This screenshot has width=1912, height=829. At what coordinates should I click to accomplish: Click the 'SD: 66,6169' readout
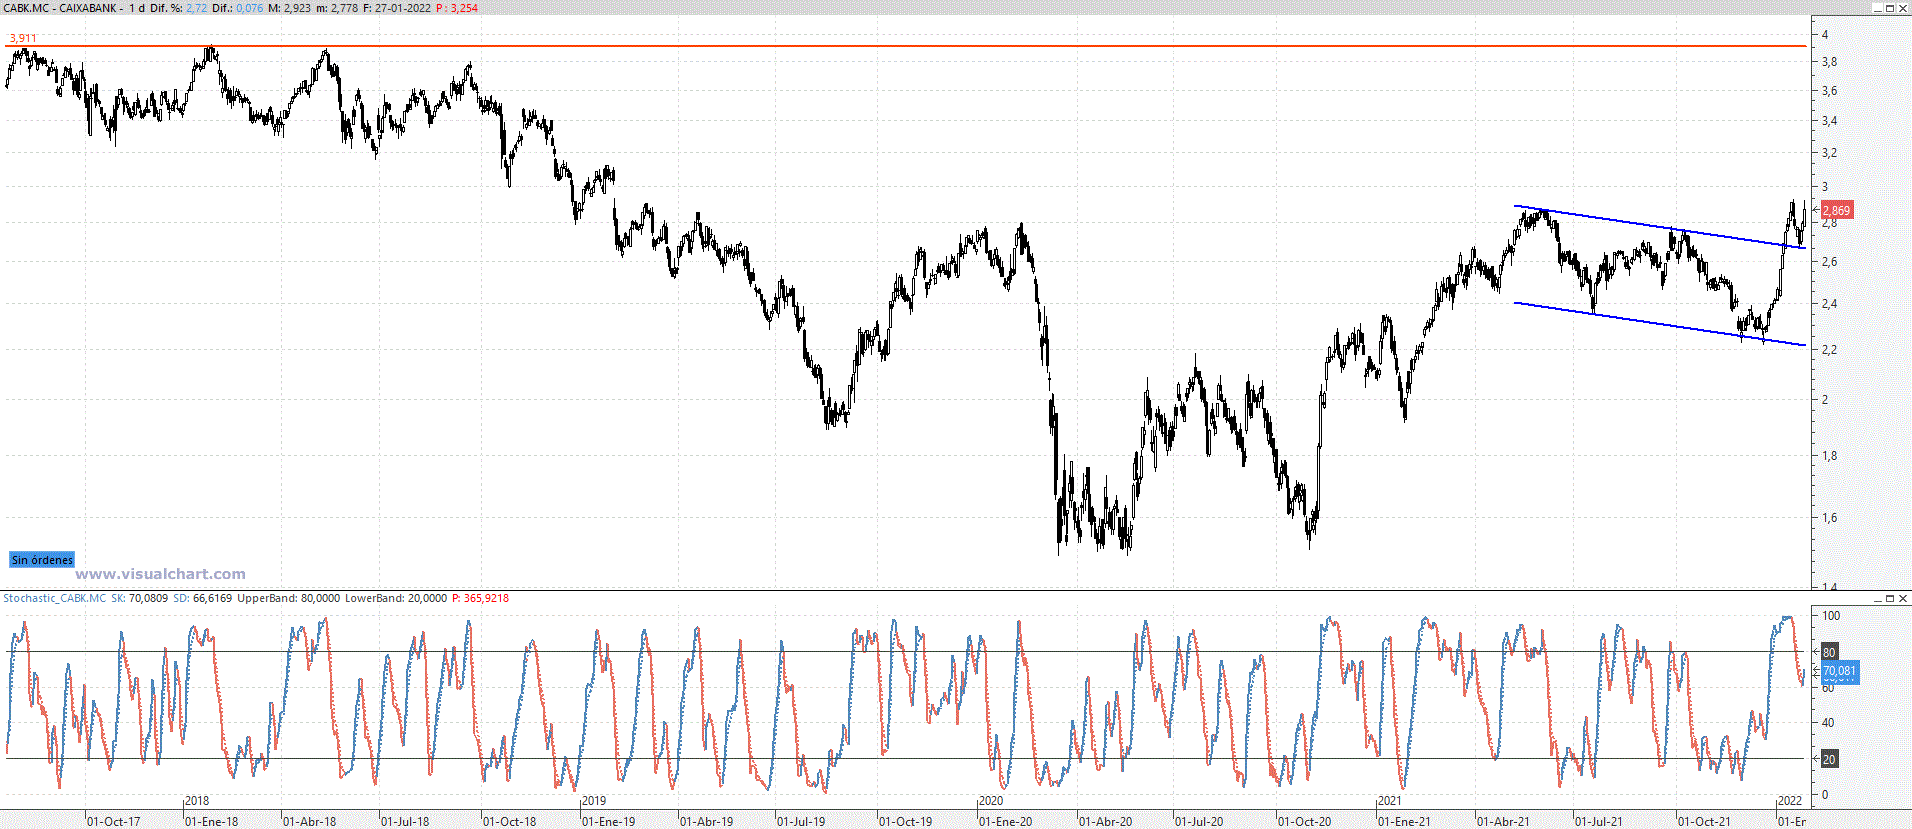click(202, 598)
